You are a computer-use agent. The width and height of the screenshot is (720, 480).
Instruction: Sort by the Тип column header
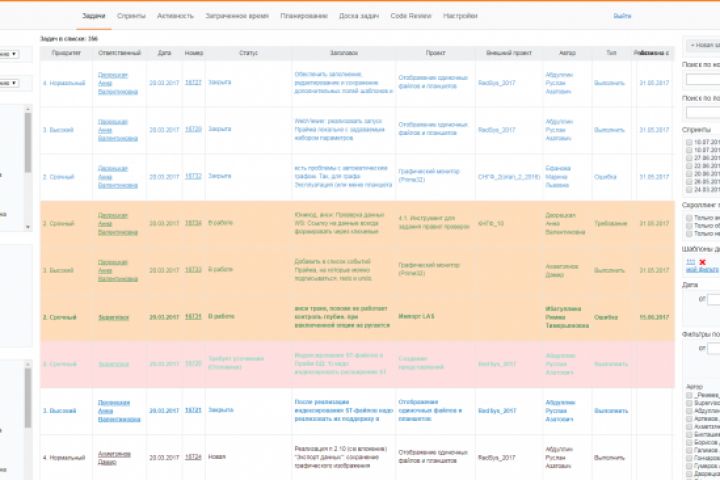tap(611, 53)
